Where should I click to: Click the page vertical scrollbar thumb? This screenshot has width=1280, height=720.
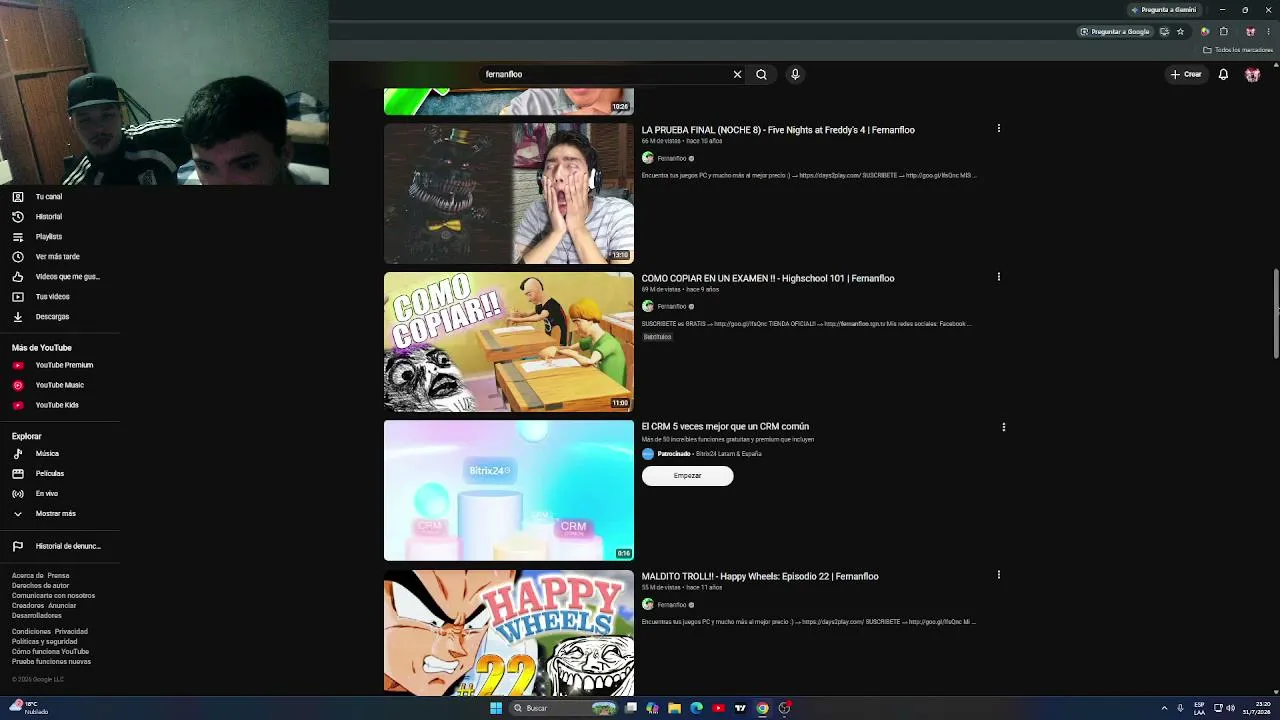(x=1276, y=313)
